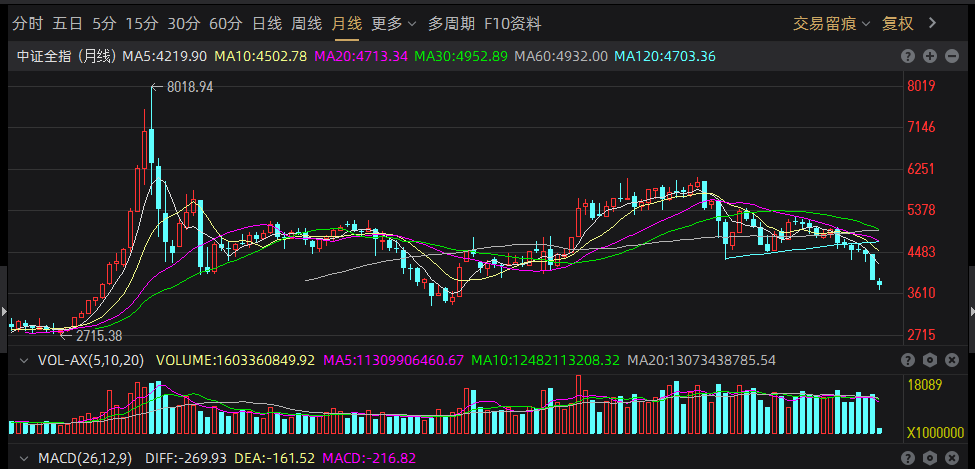Click the 8018.94 high price marker
This screenshot has width=975, height=469.
click(190, 88)
